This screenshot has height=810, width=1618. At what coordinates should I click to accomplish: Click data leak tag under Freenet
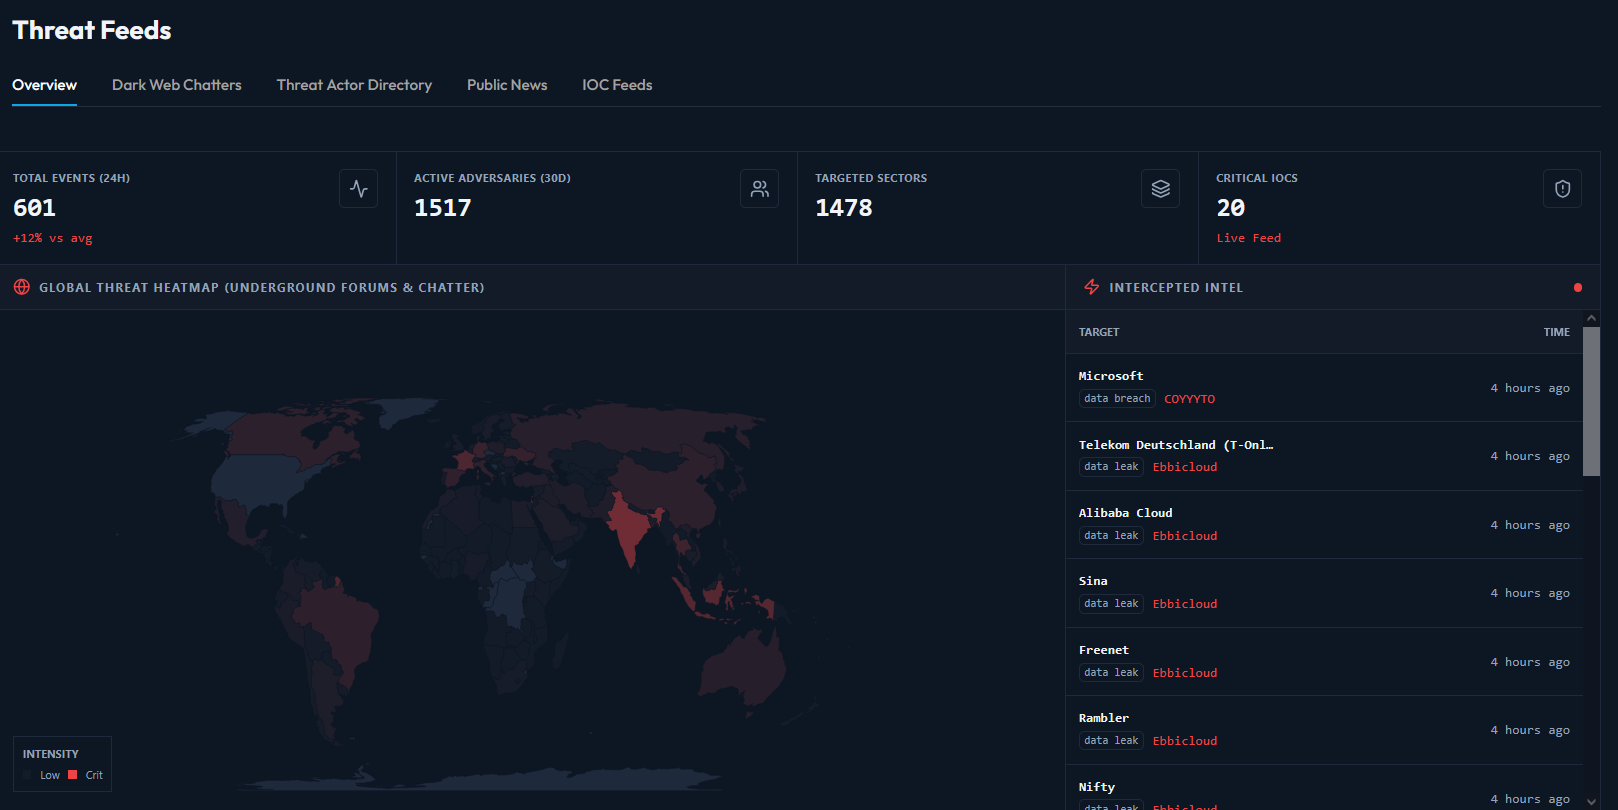1111,673
